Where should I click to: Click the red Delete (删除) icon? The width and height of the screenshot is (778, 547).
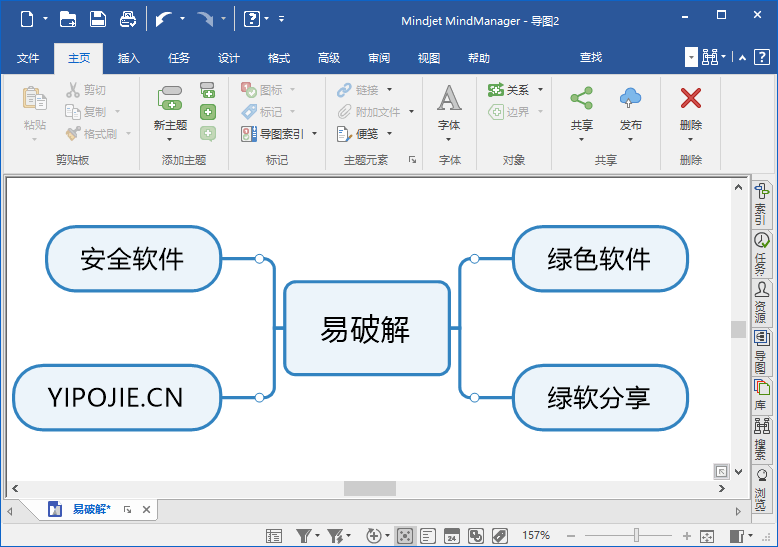coord(690,98)
